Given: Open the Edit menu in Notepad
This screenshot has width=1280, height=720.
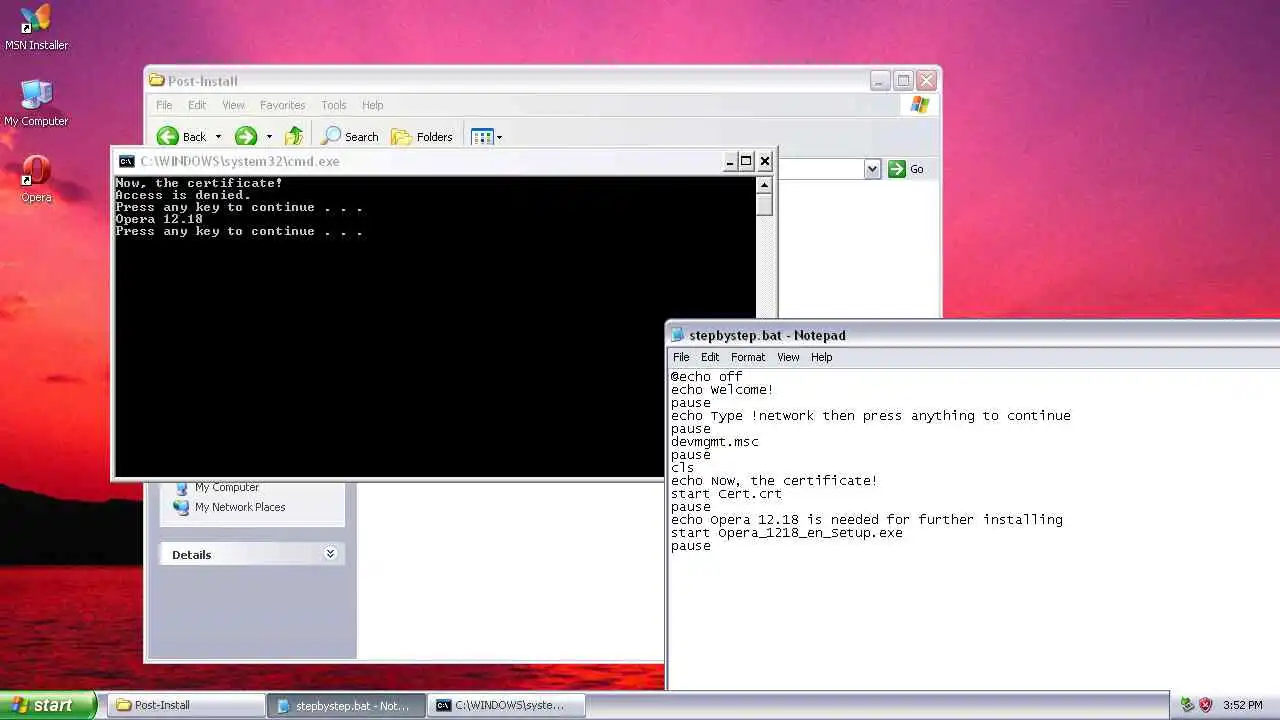Looking at the screenshot, I should [x=710, y=357].
